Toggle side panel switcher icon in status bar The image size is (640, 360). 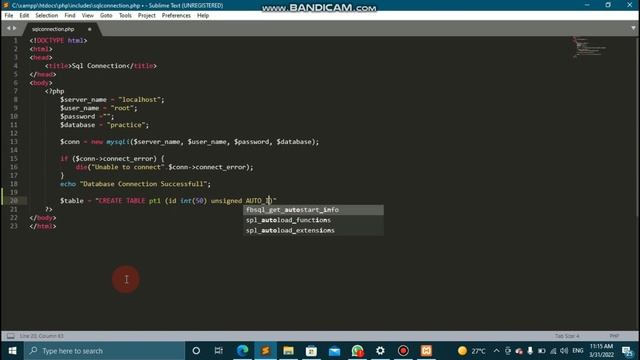[11, 336]
